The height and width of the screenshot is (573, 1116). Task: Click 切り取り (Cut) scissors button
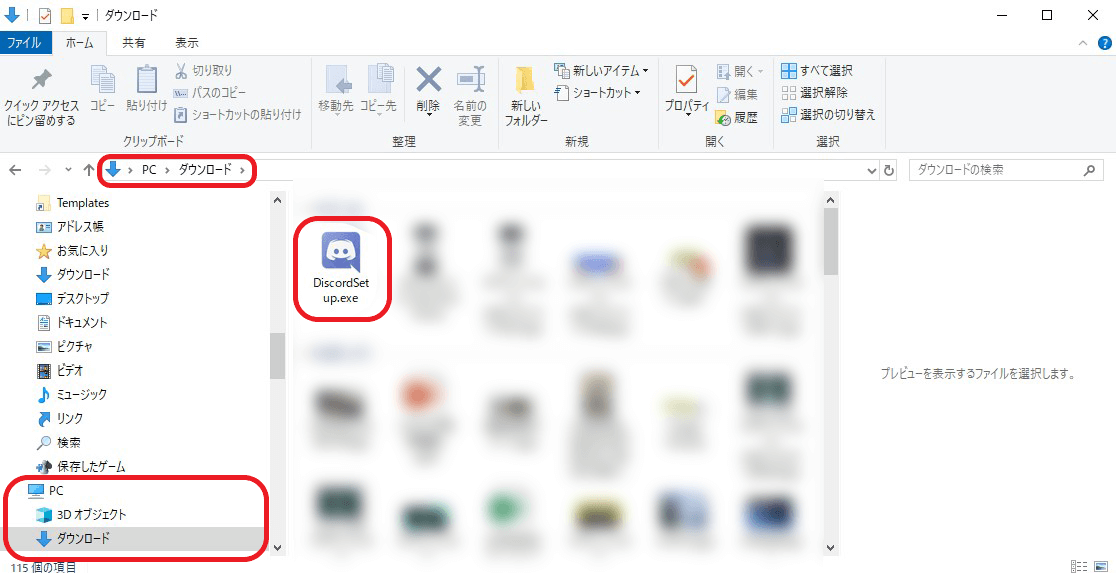tap(204, 70)
